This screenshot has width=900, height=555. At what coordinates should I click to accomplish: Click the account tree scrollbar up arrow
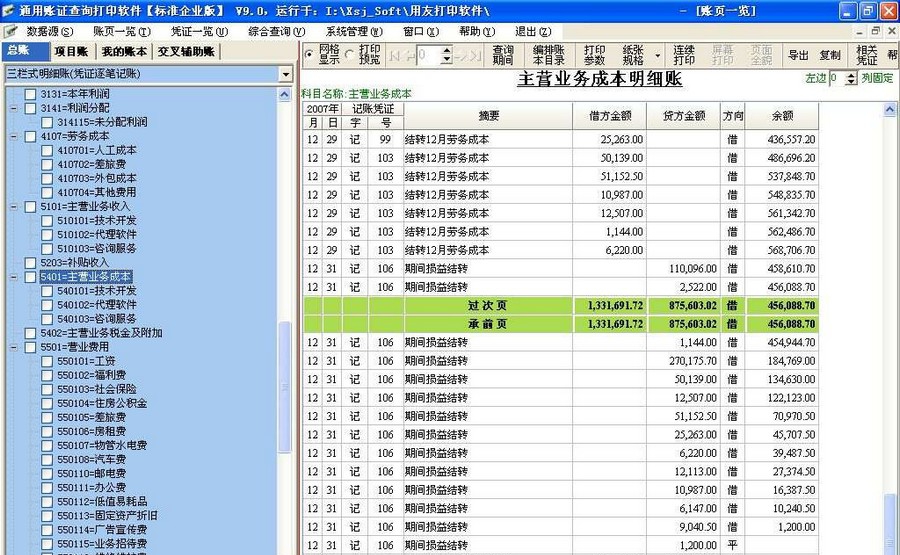click(x=285, y=95)
